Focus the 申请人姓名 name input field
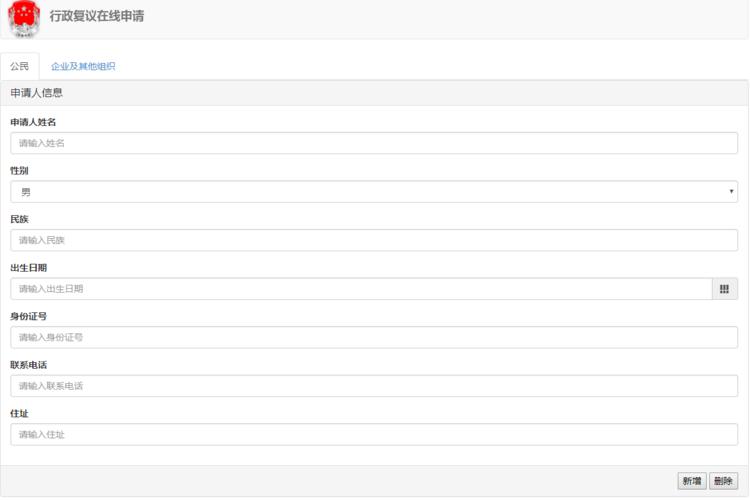The width and height of the screenshot is (750, 500). click(374, 143)
